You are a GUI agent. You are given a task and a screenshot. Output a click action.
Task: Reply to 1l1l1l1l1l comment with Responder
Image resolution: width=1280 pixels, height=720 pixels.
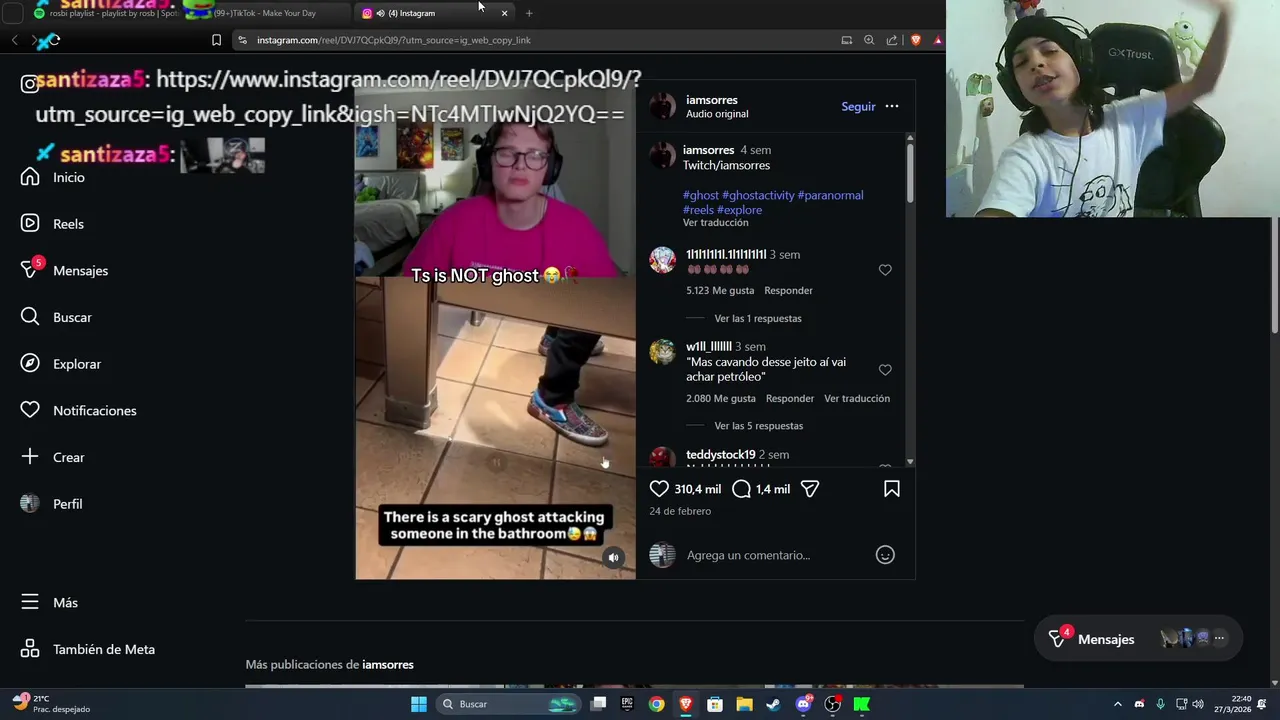(788, 290)
